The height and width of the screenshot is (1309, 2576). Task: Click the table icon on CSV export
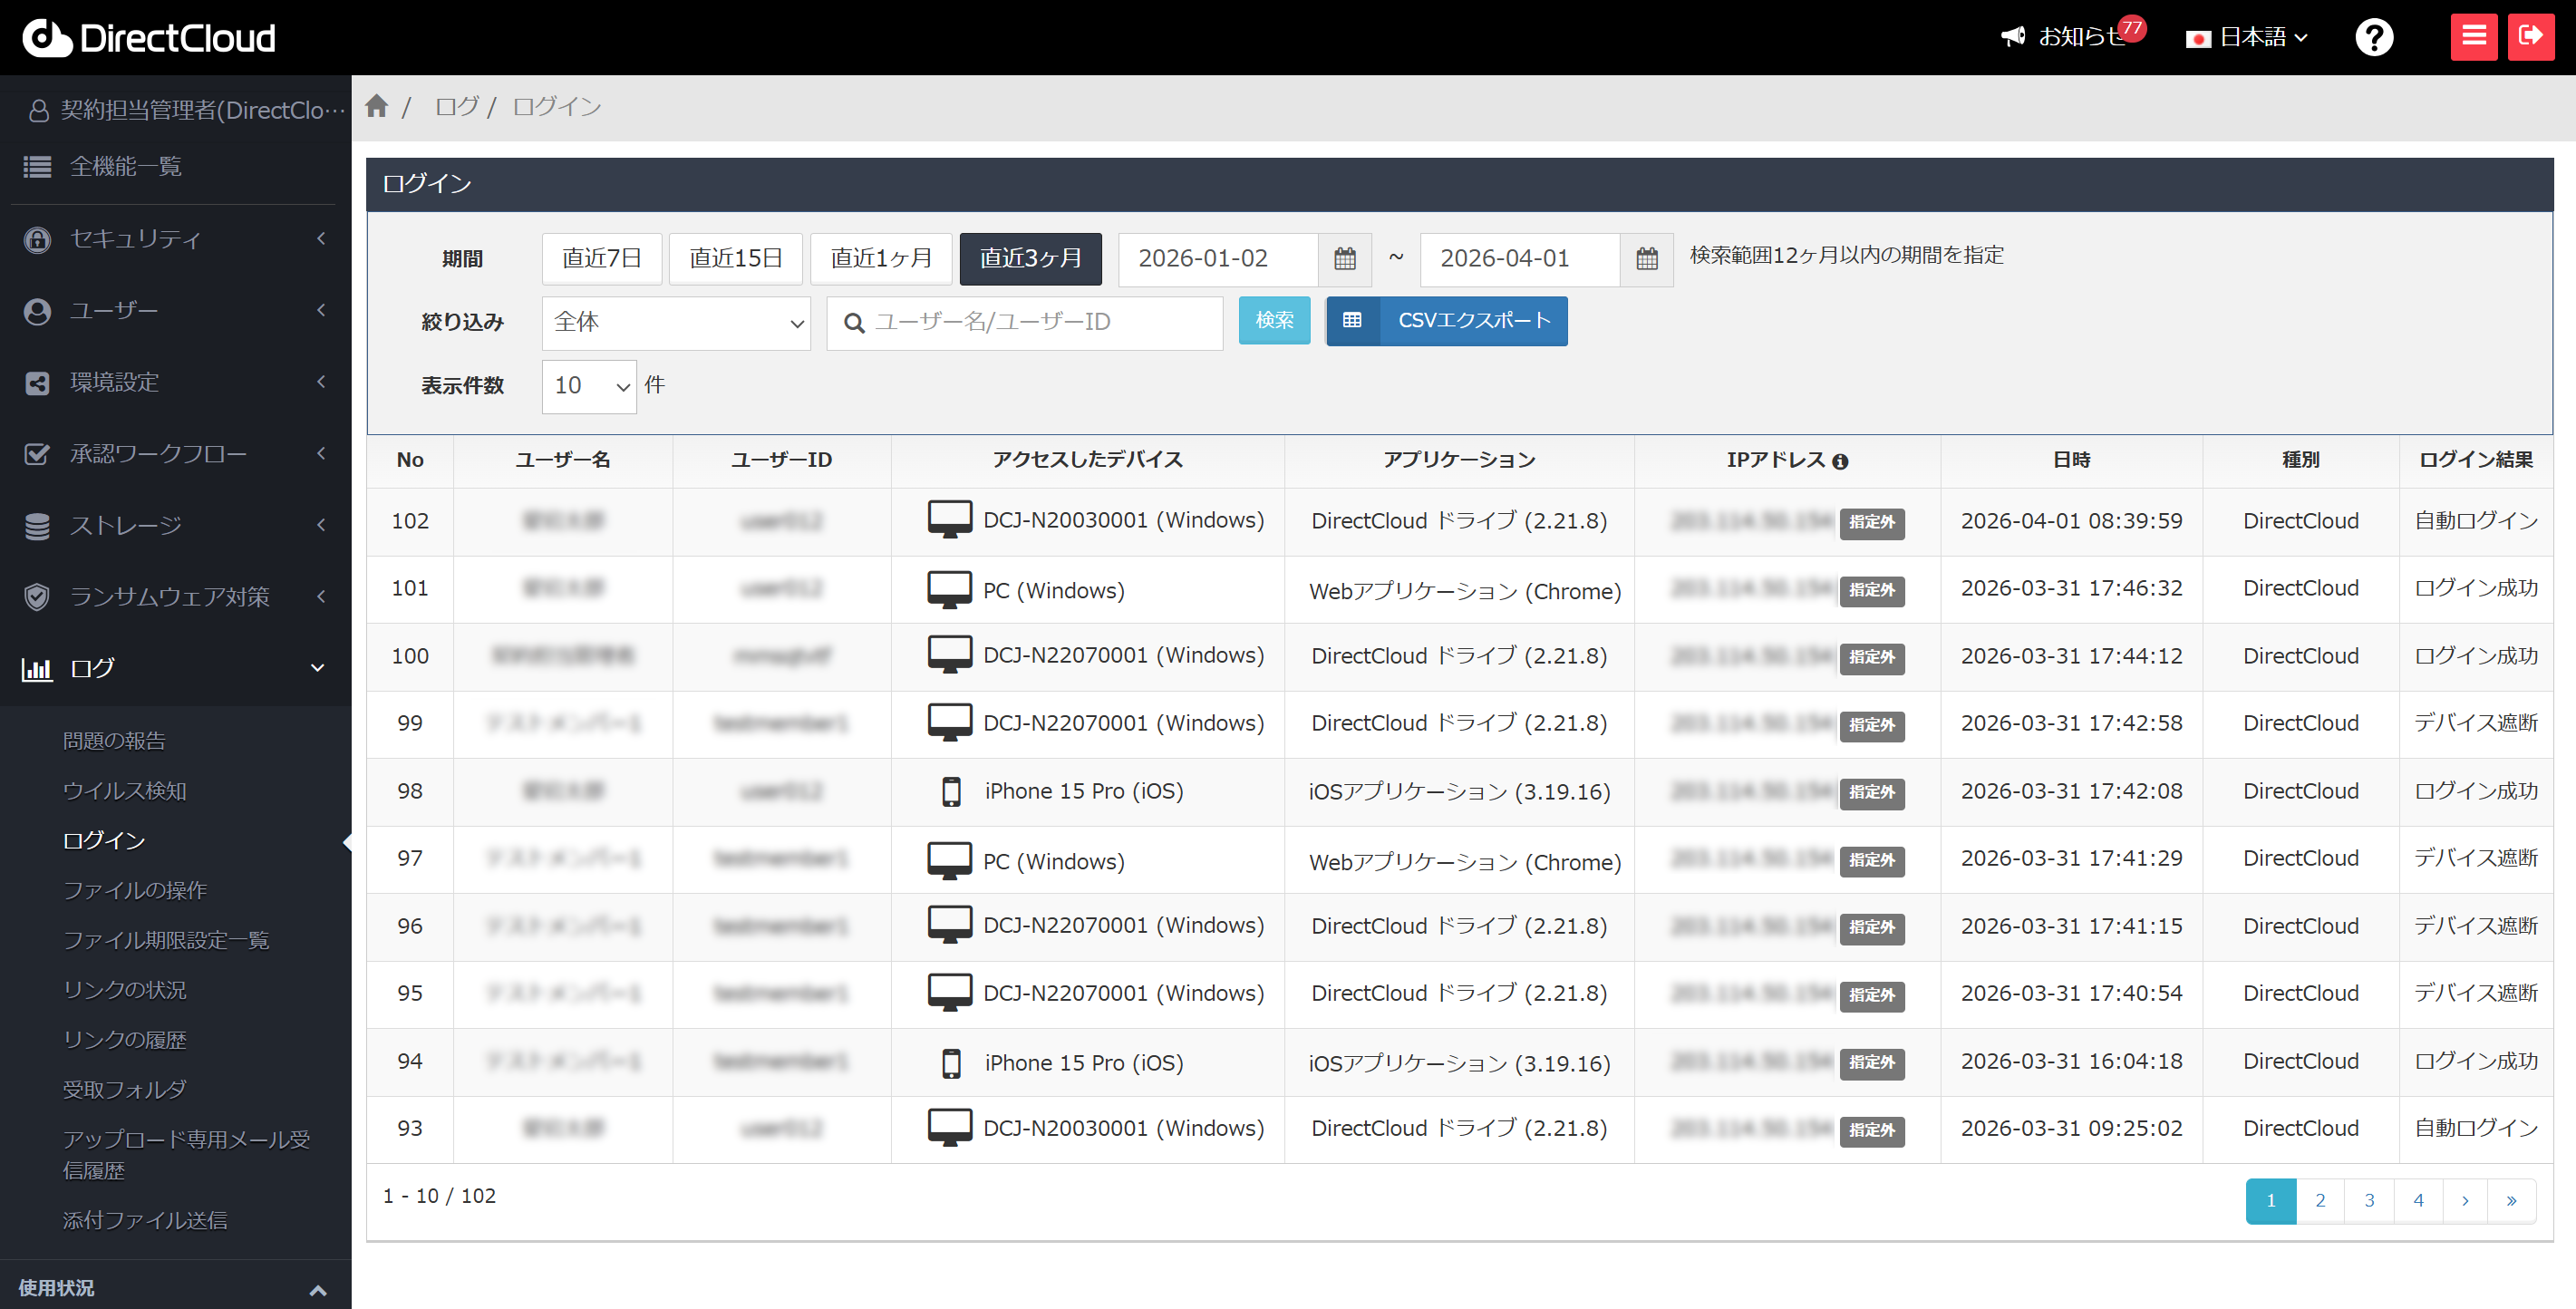(1352, 320)
